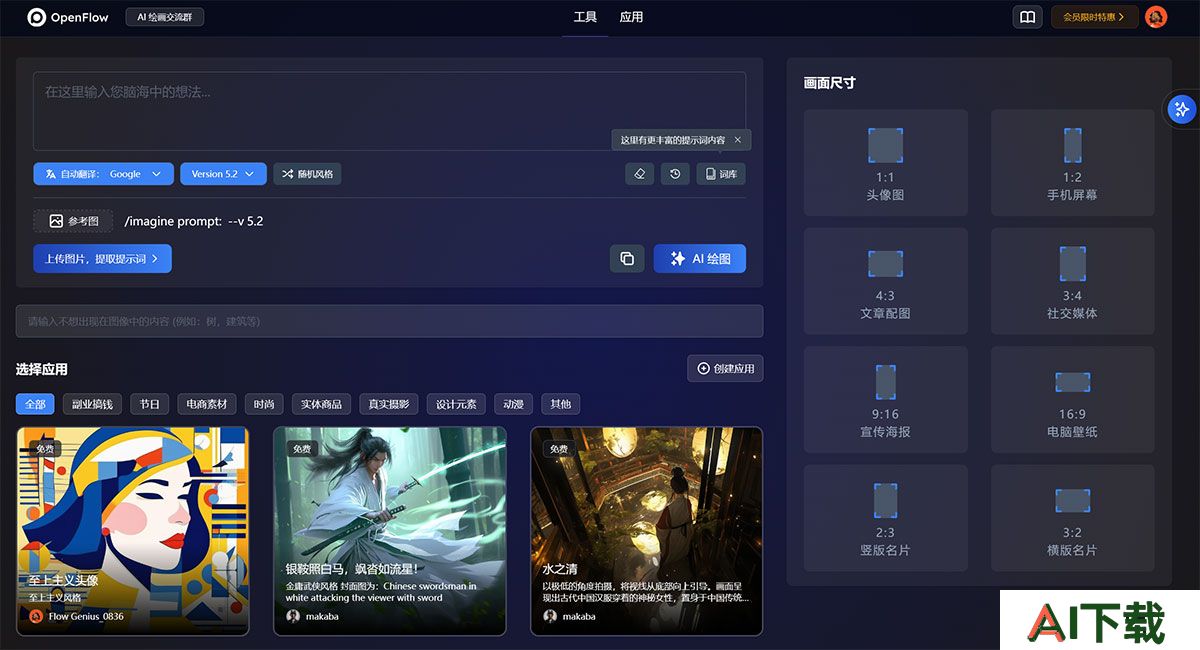Click the eraser clear prompt icon

(x=640, y=174)
